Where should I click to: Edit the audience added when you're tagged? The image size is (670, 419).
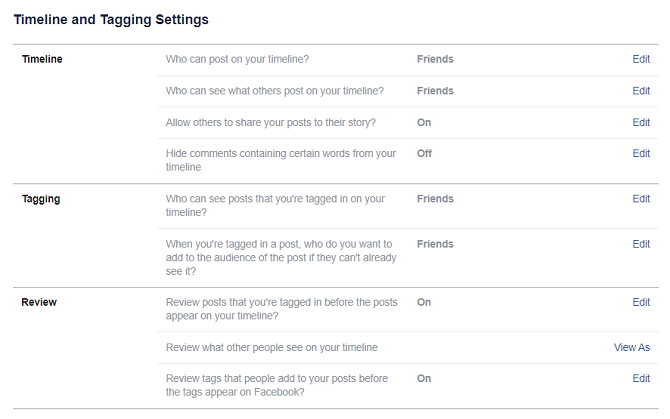[641, 244]
